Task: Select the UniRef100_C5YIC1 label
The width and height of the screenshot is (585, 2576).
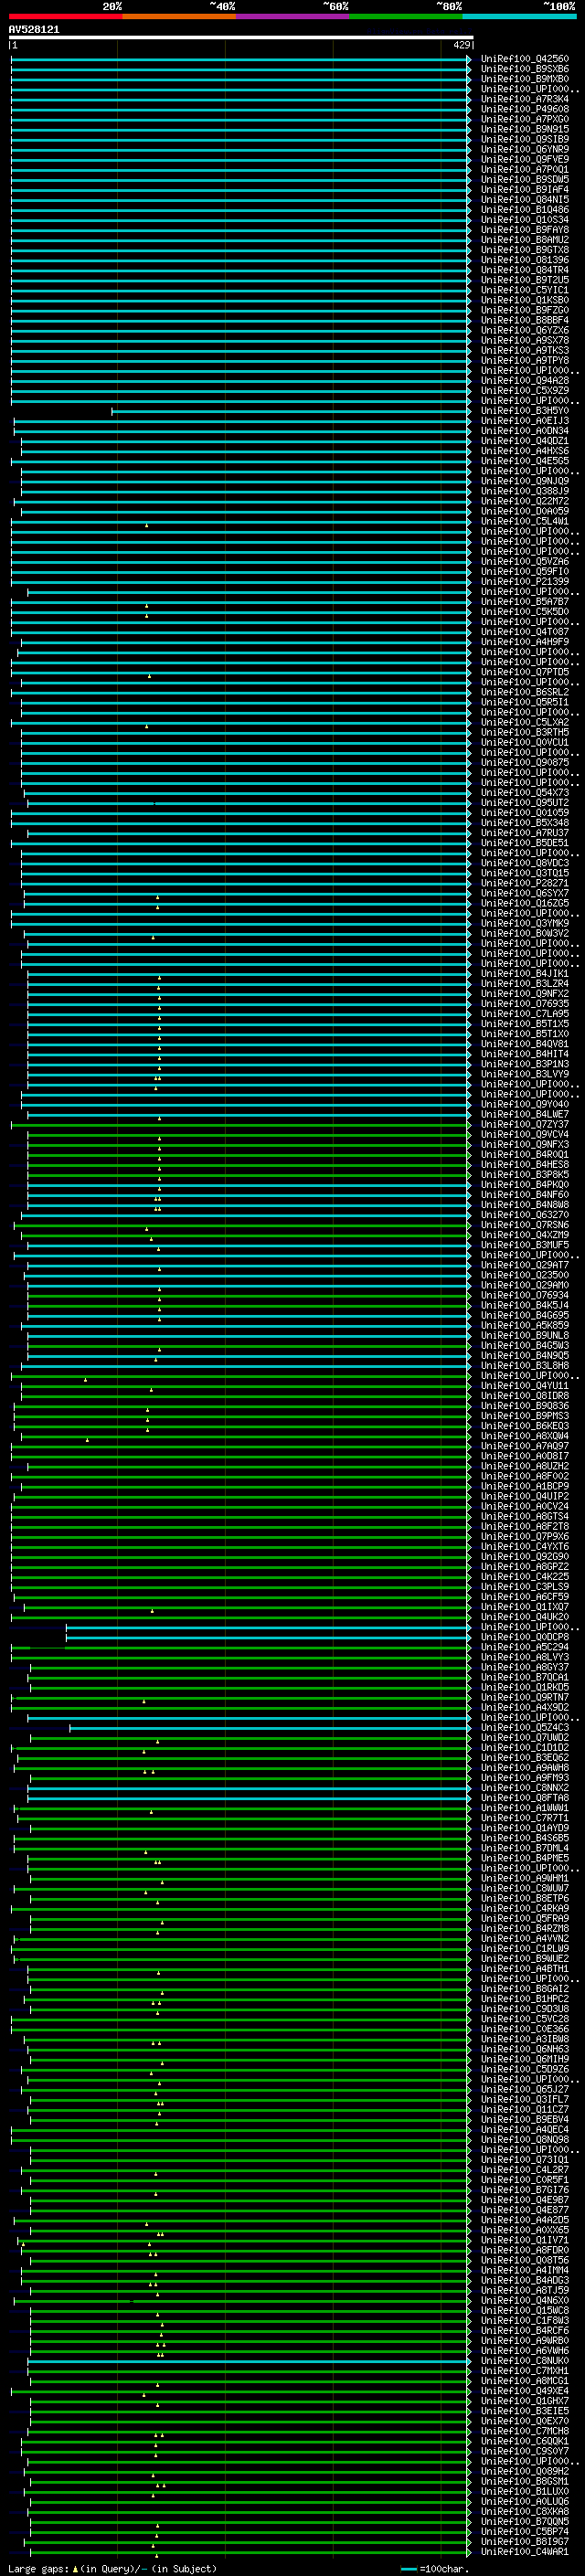Action: (525, 291)
